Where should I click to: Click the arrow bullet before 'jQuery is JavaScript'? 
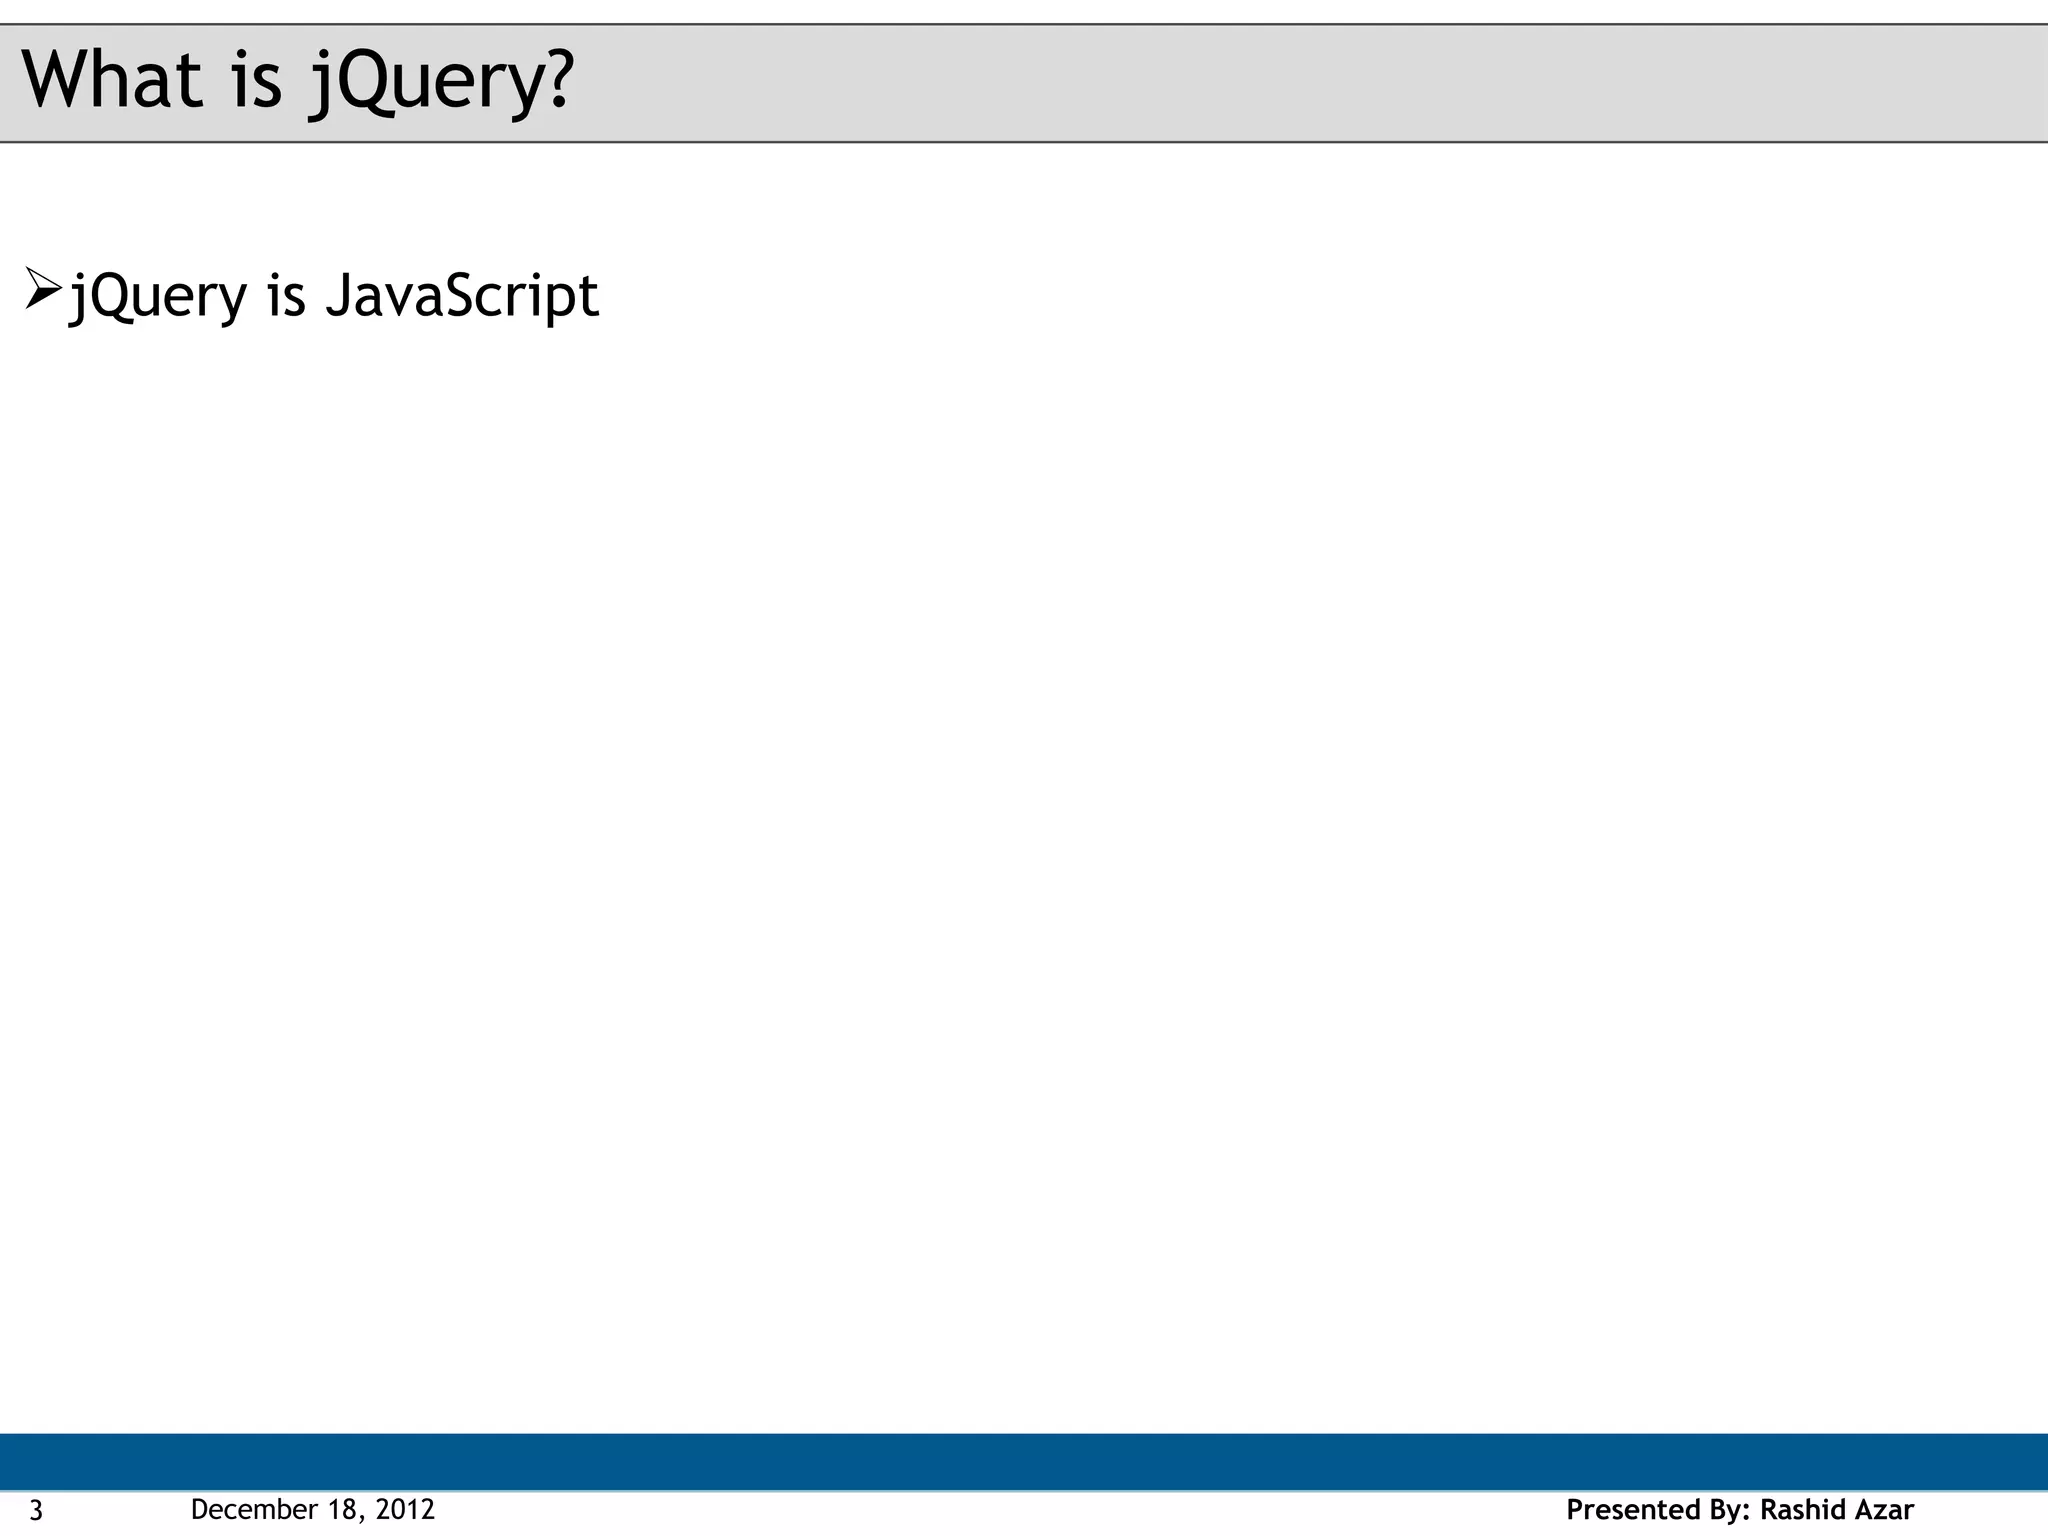coord(44,290)
